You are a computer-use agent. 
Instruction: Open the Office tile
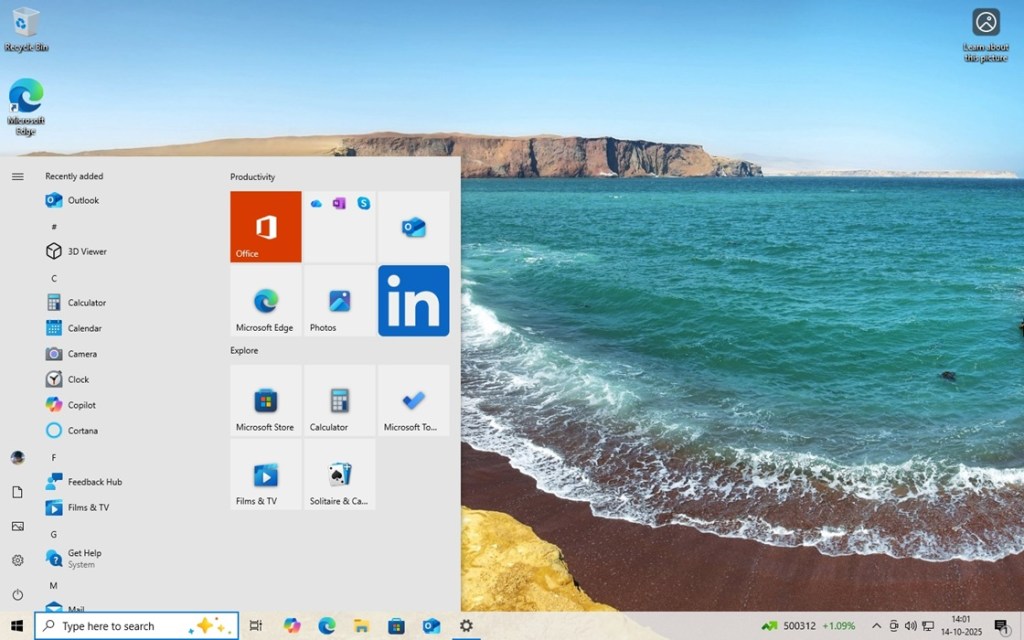[x=265, y=227]
